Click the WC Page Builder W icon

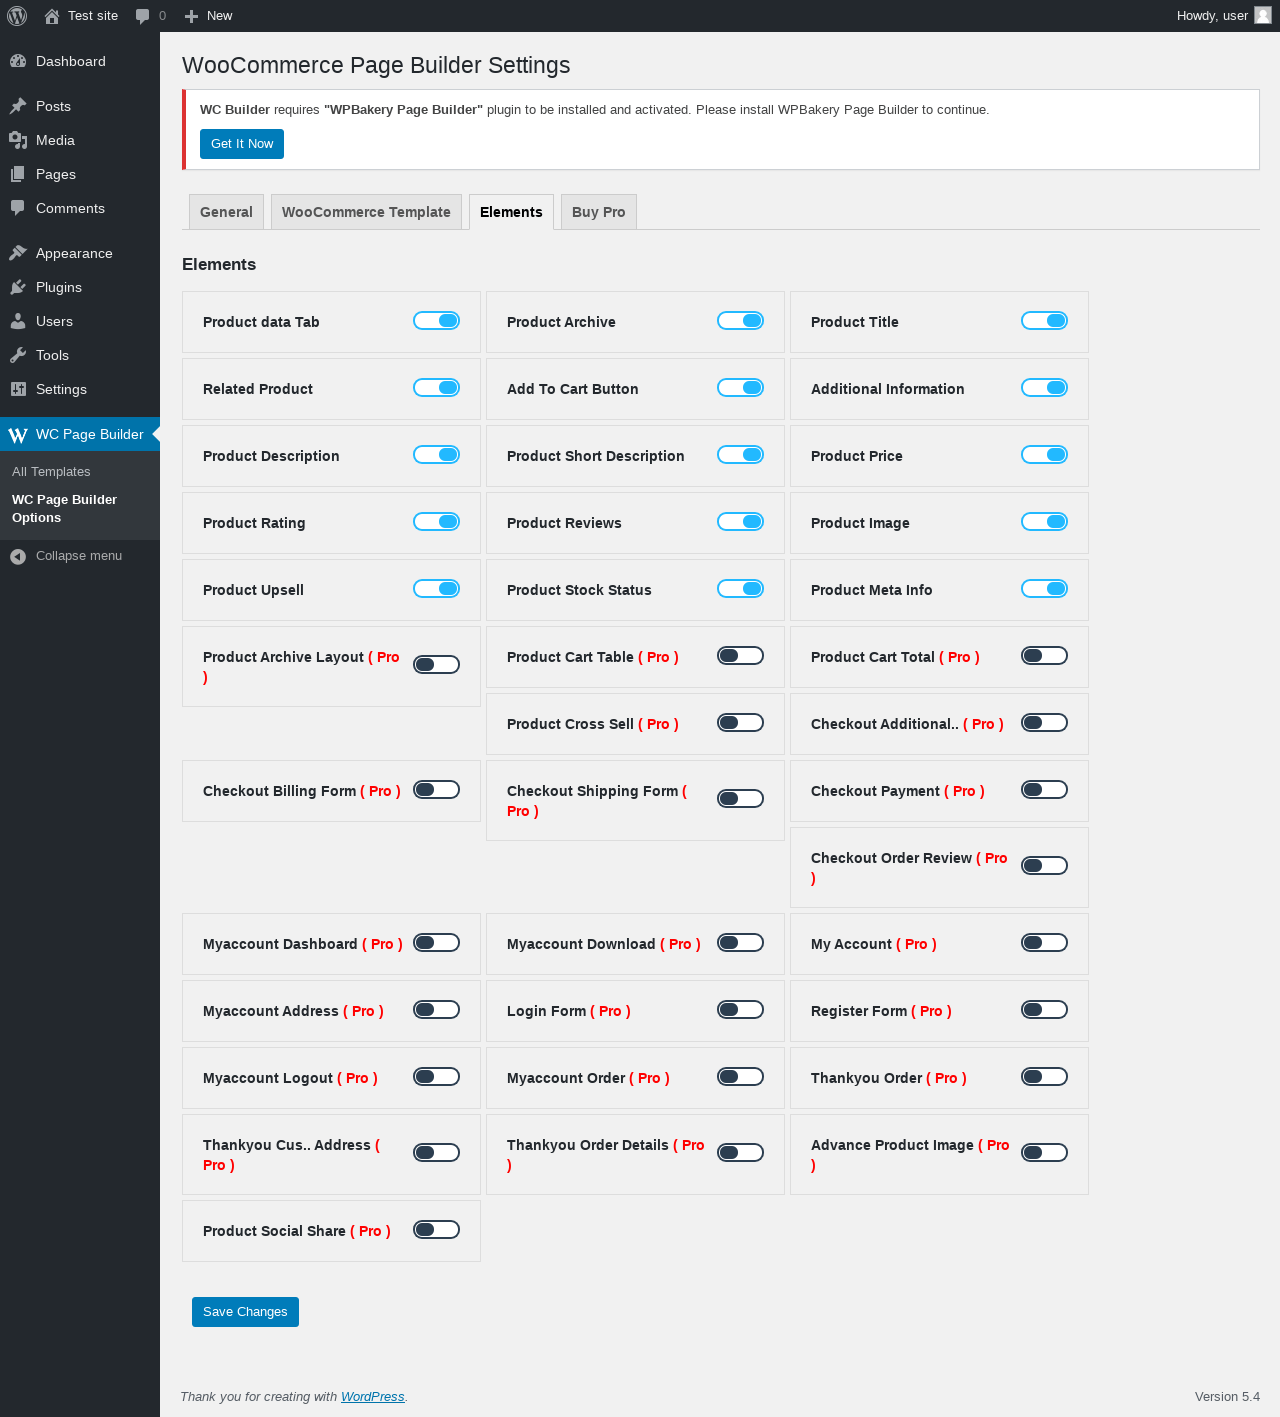tap(18, 435)
